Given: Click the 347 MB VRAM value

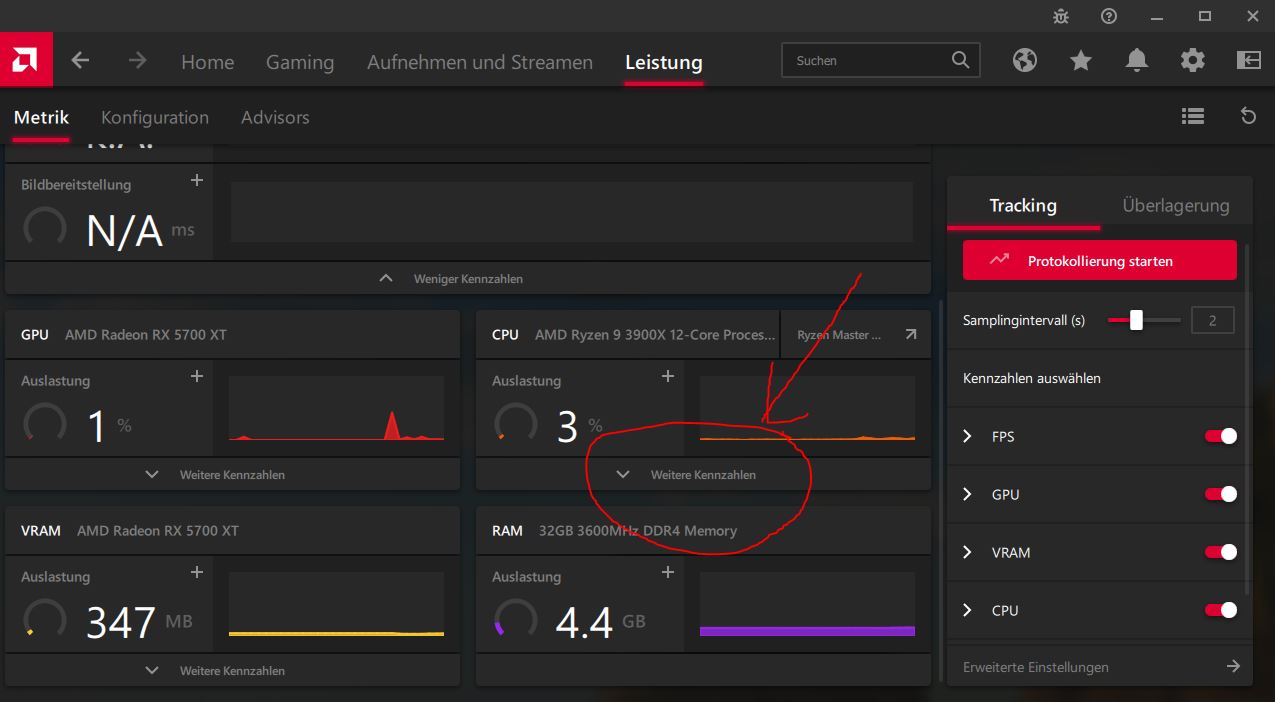Looking at the screenshot, I should point(139,622).
